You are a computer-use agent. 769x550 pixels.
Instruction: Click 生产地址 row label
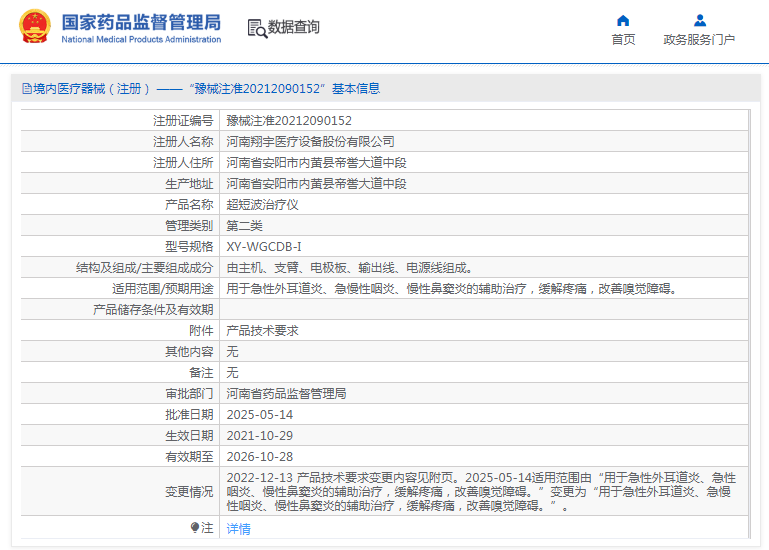(x=189, y=184)
